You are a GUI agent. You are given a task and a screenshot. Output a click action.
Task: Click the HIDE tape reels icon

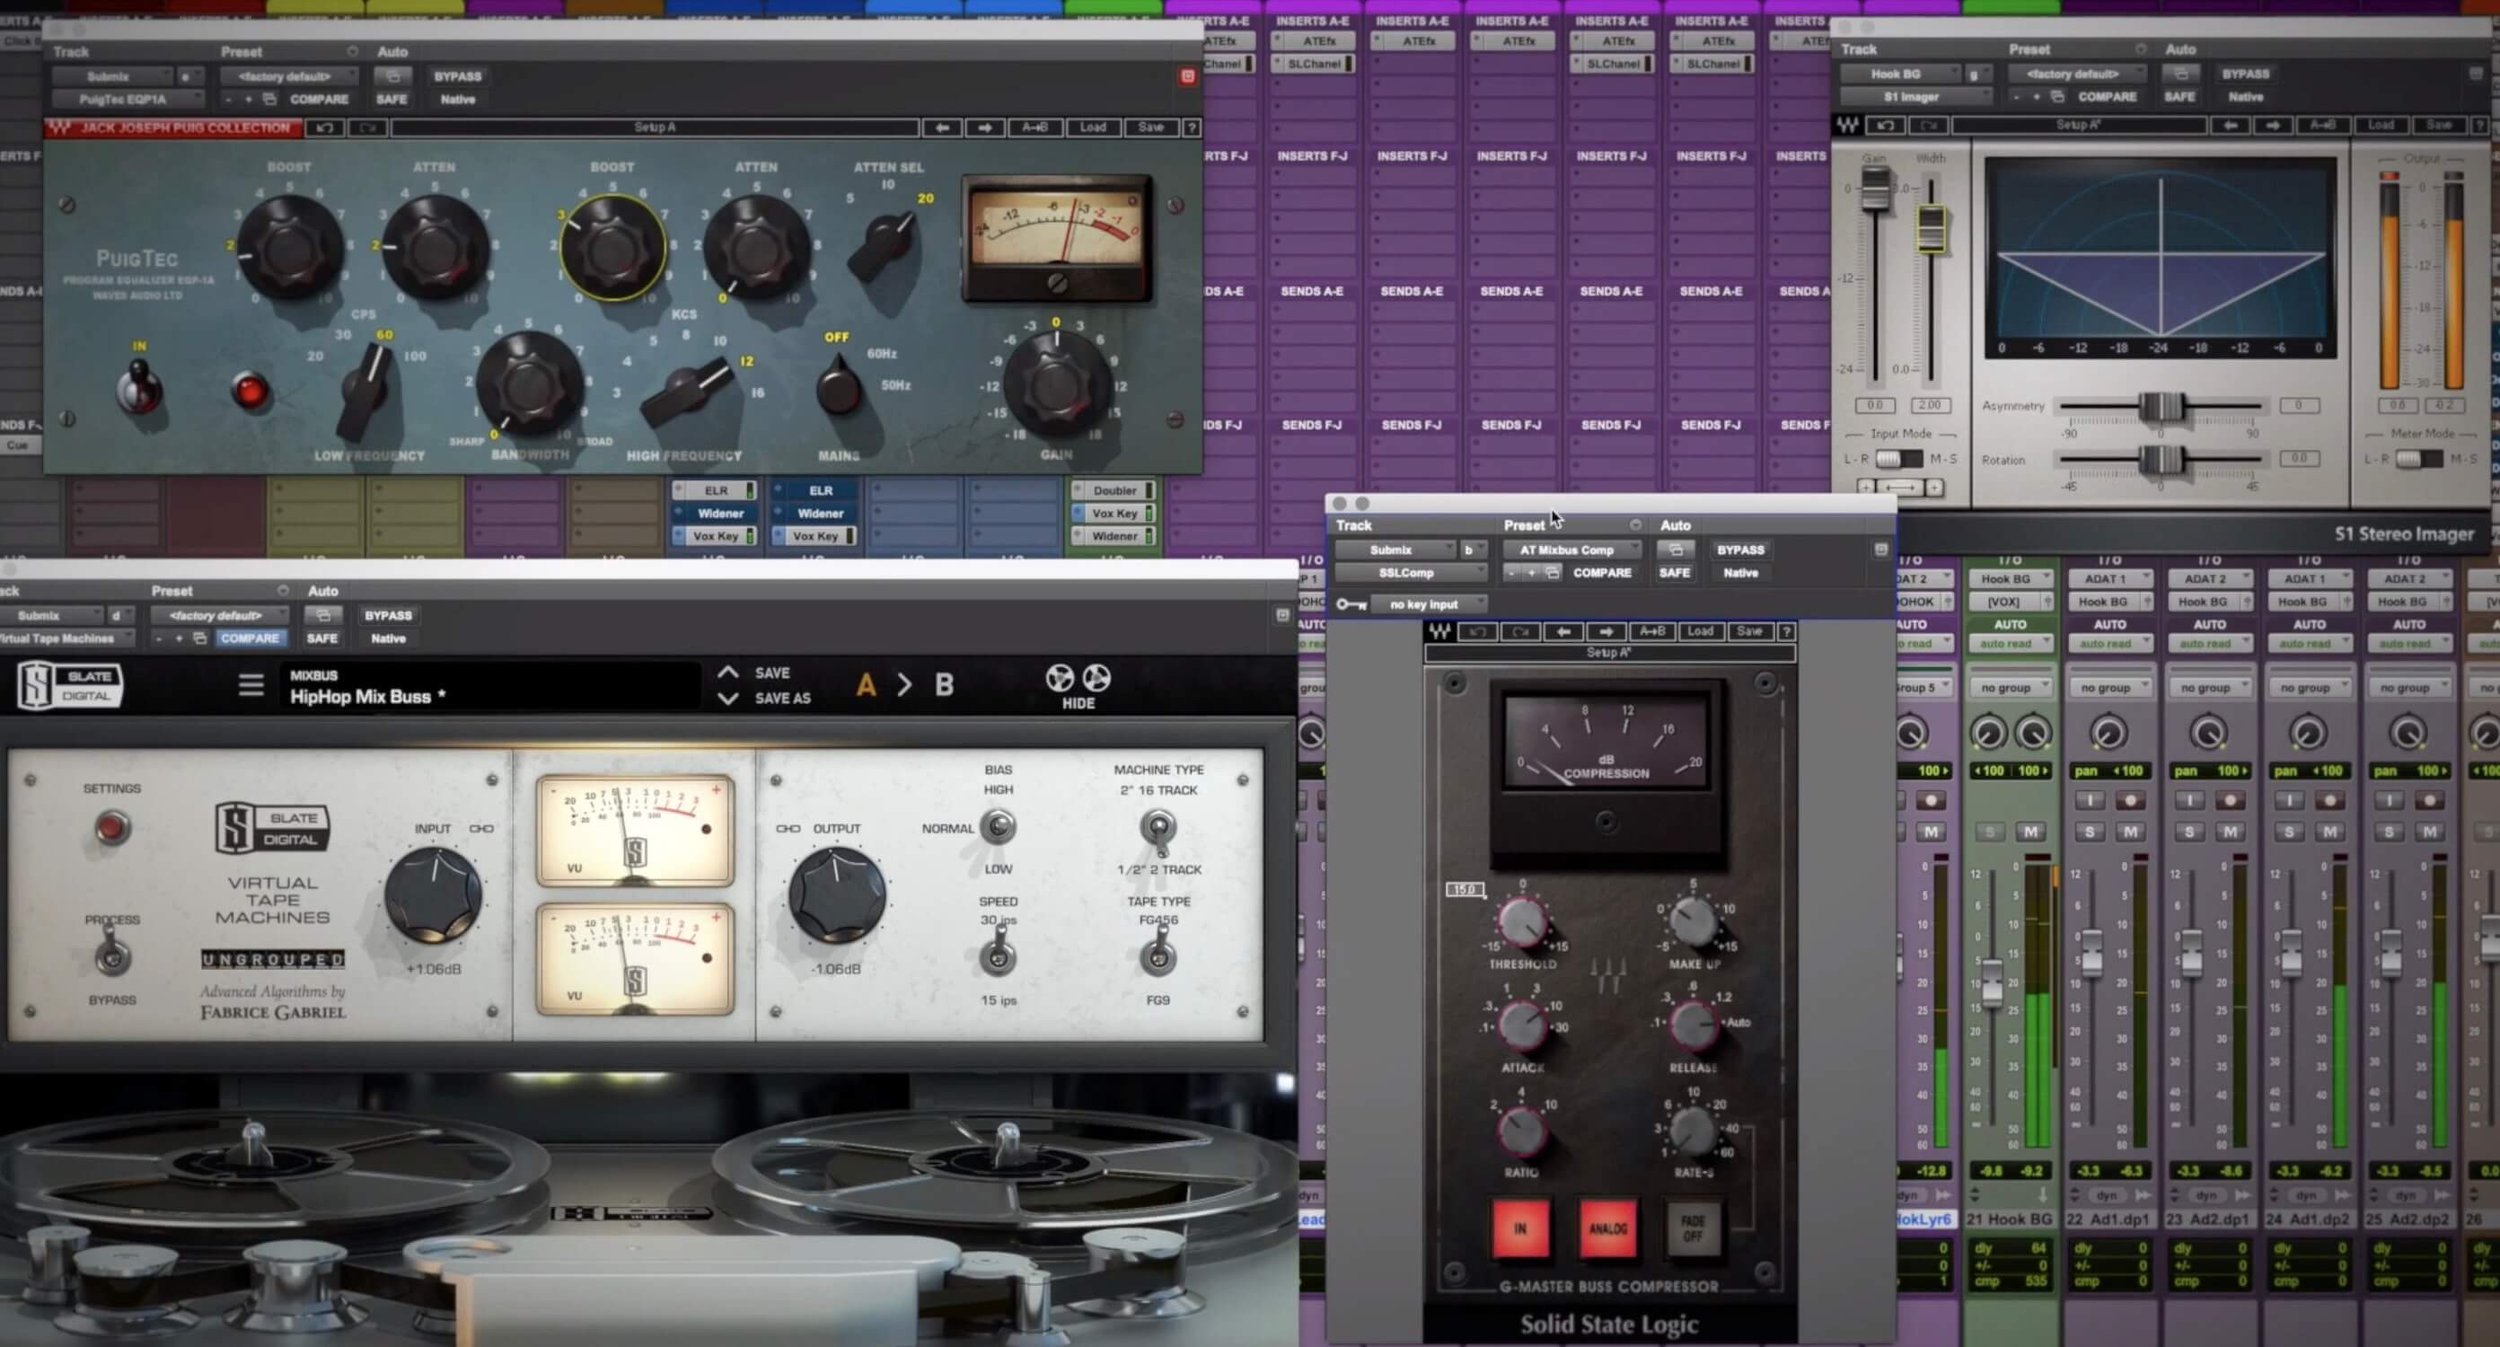click(1078, 687)
